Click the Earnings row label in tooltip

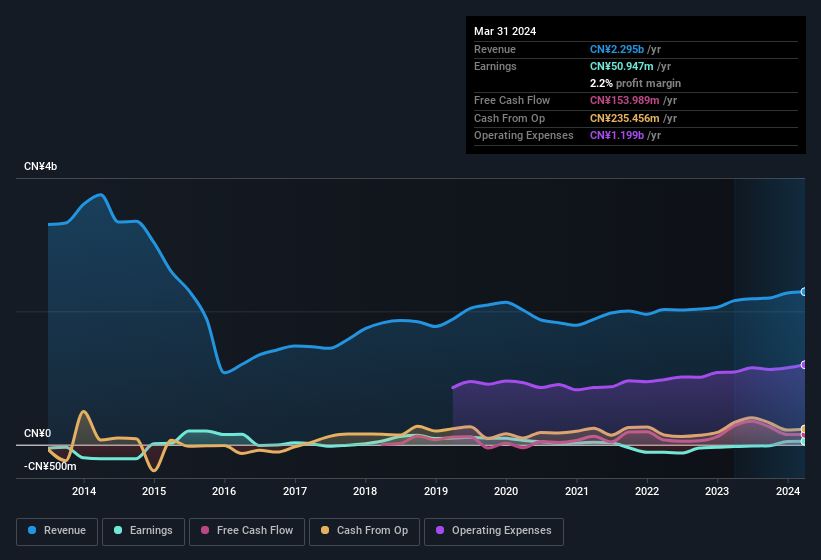pyautogui.click(x=495, y=66)
